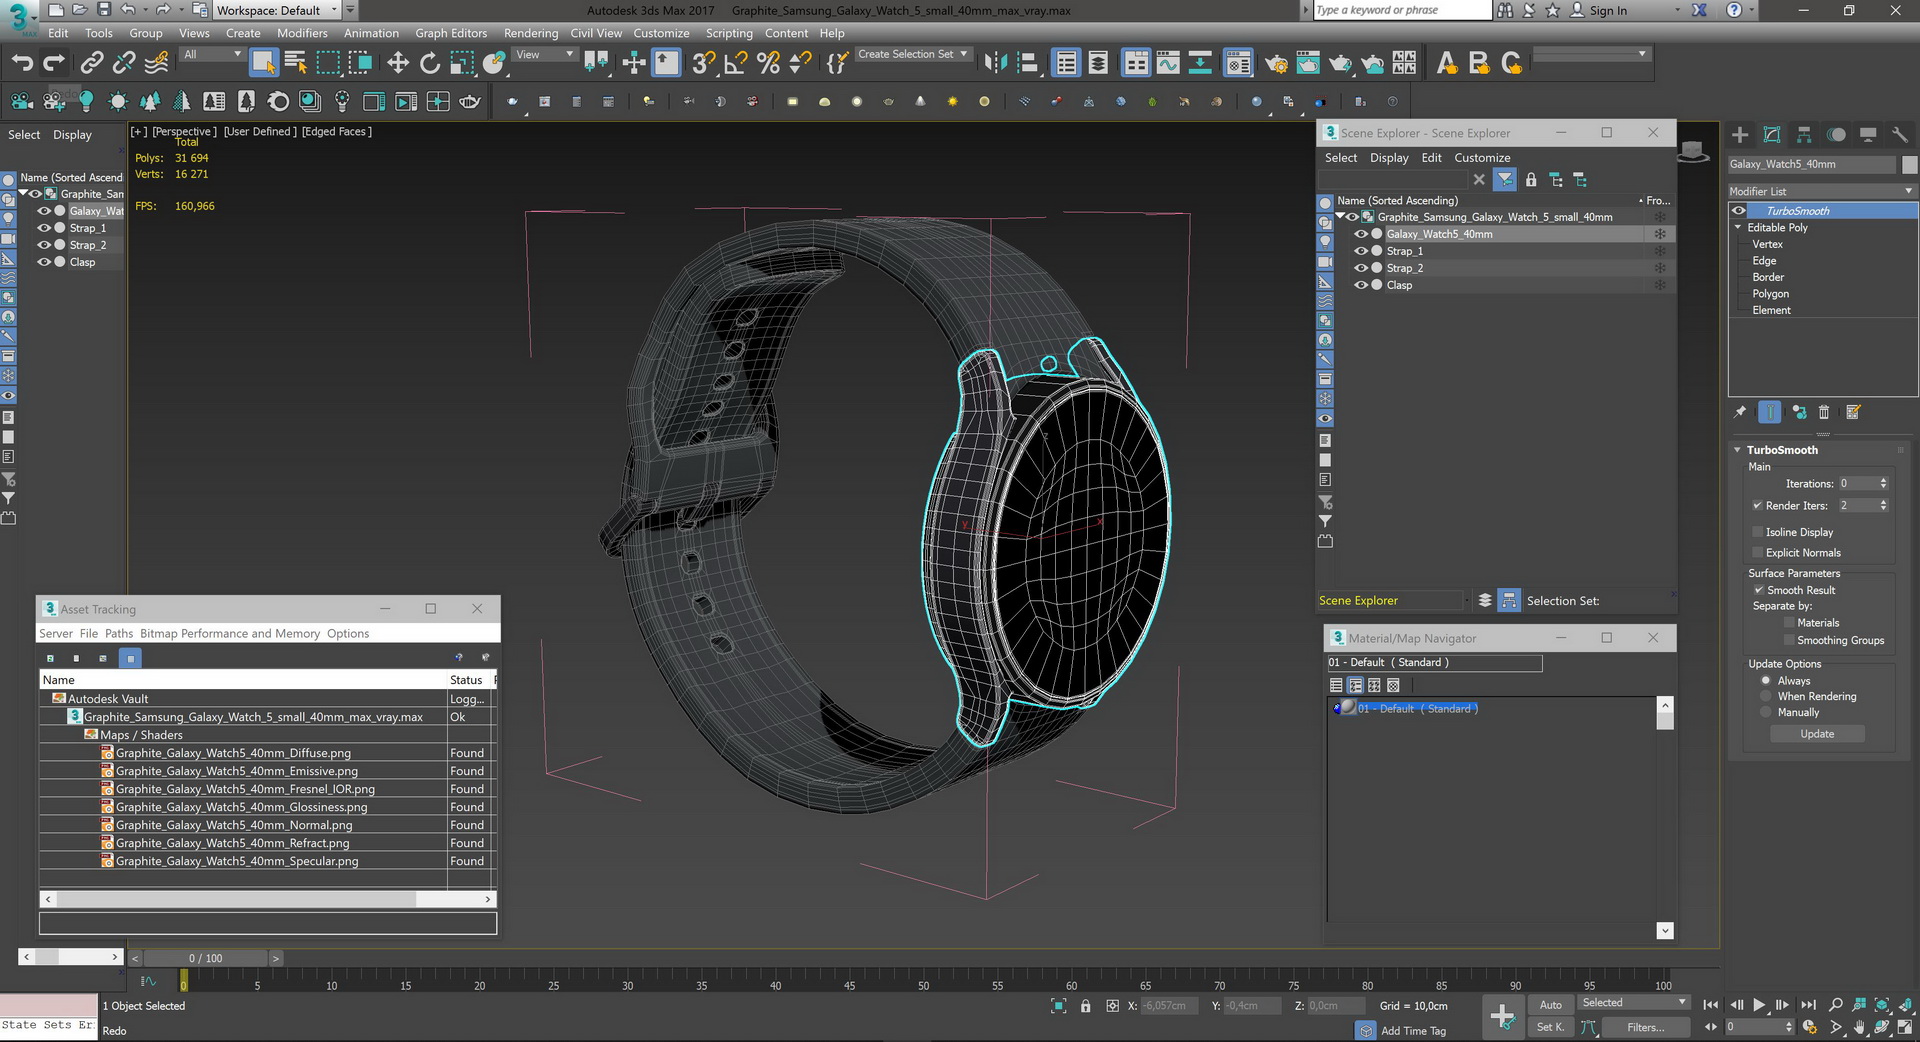
Task: Toggle the Percent Snap icon
Action: click(768, 63)
